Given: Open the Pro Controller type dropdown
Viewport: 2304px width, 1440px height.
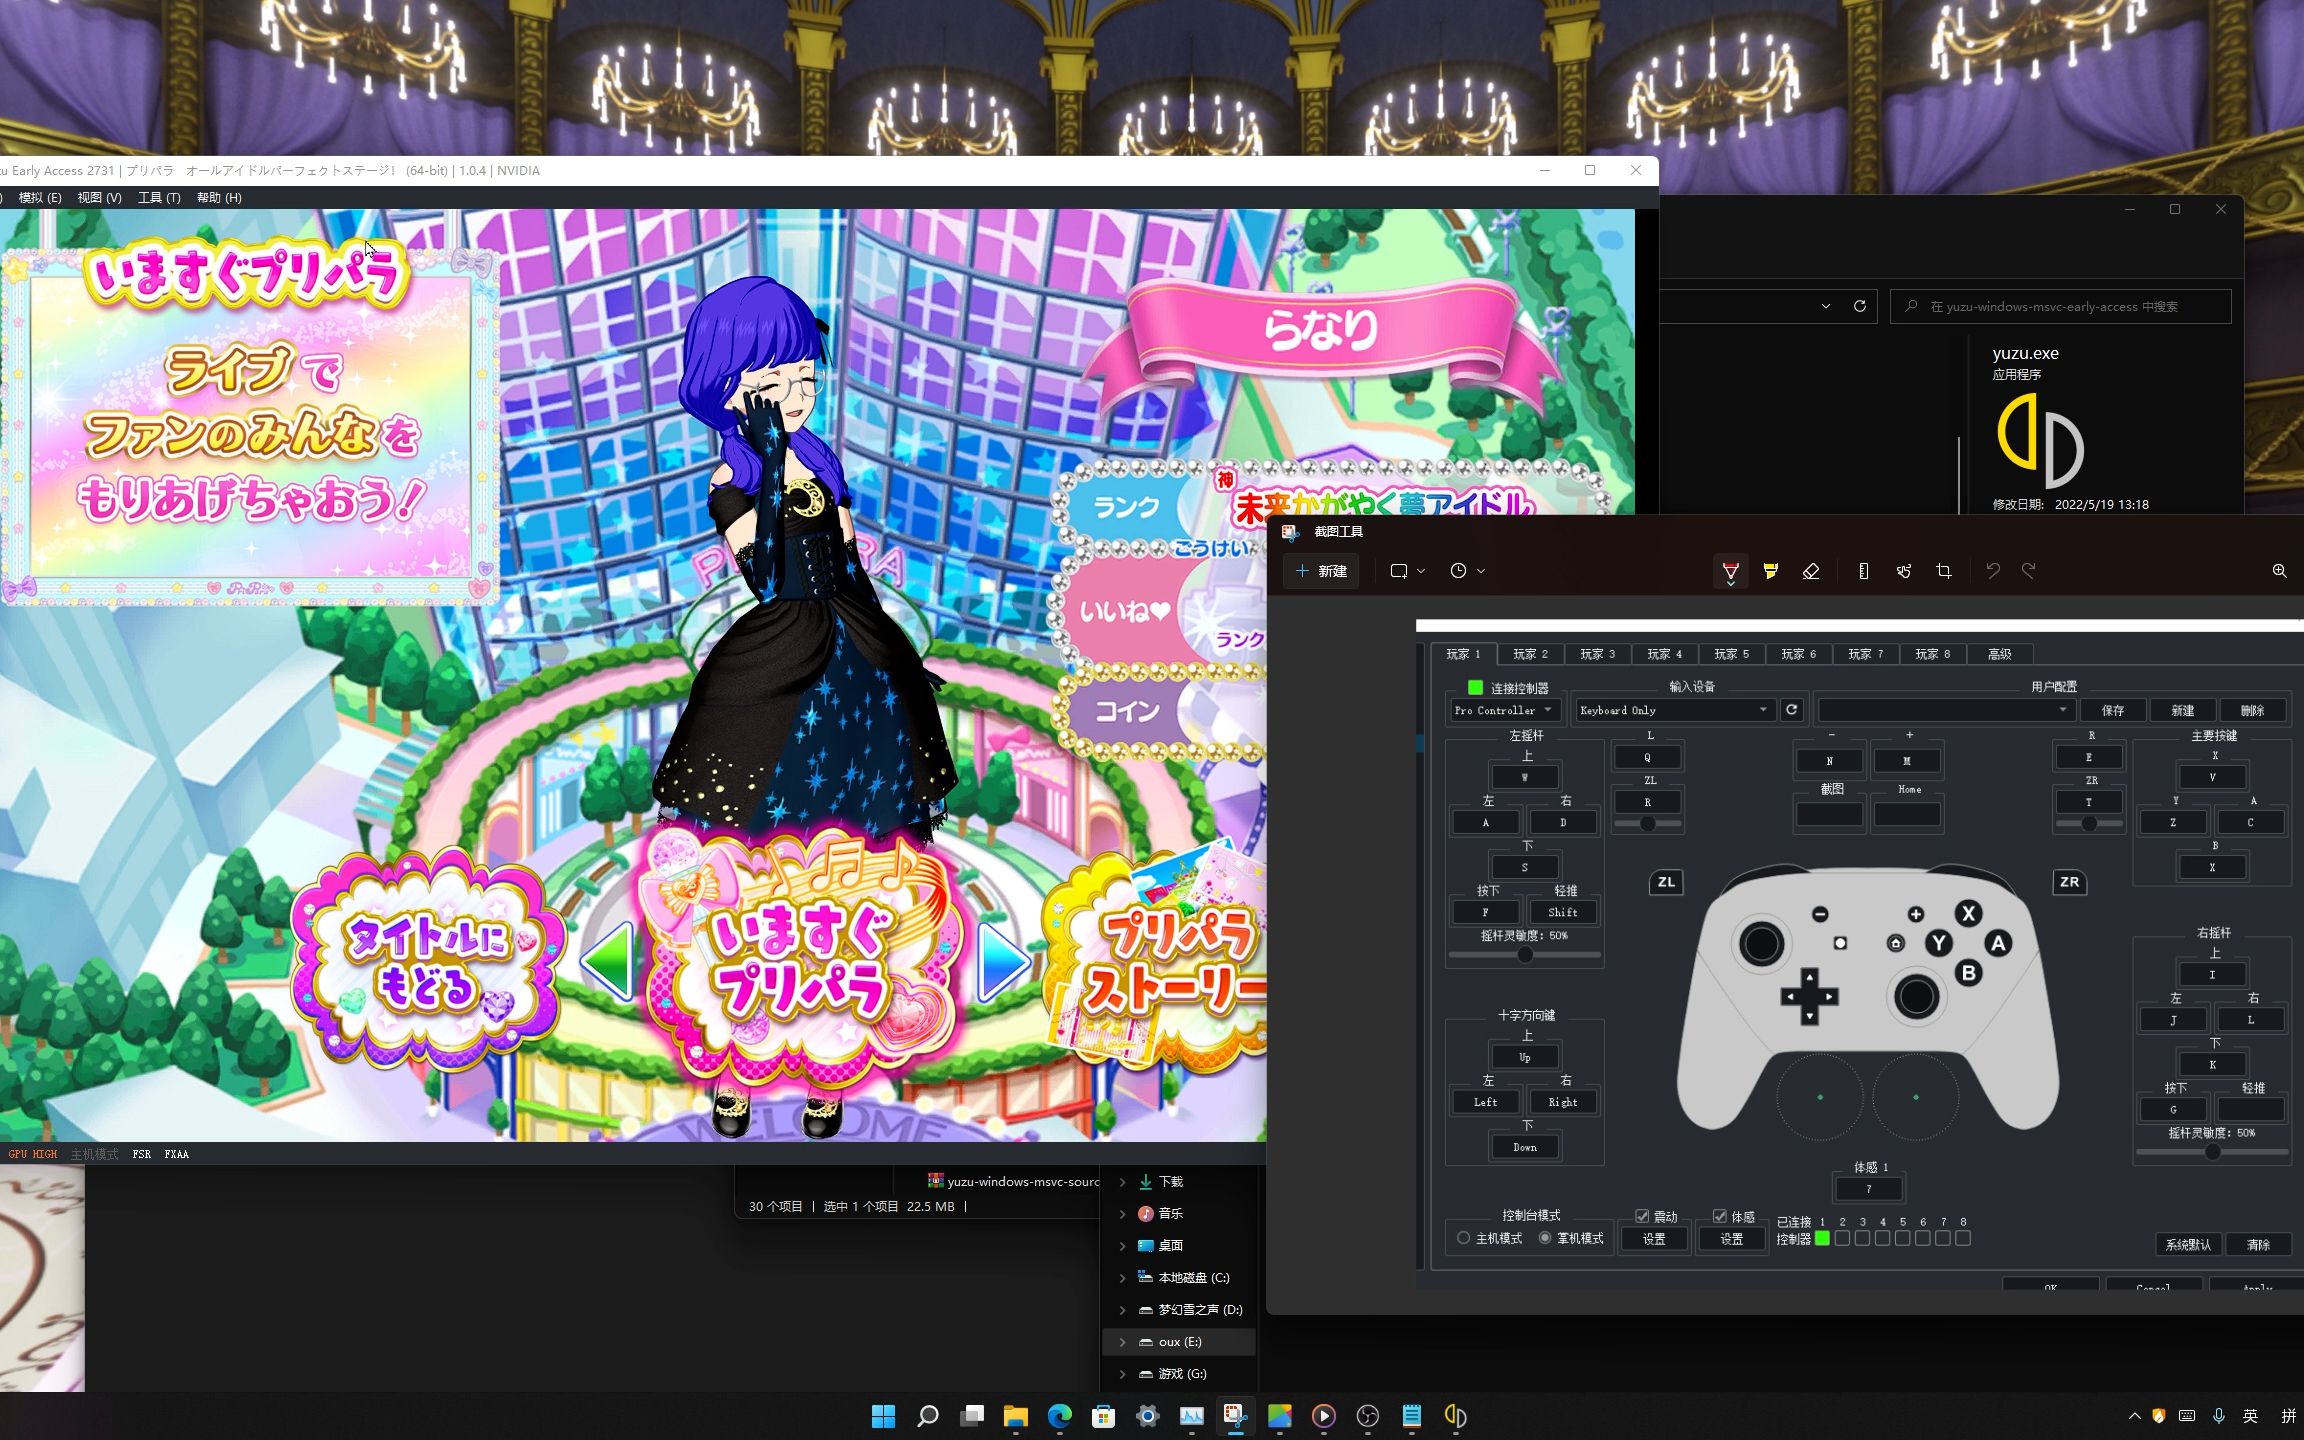Looking at the screenshot, I should pos(1496,710).
